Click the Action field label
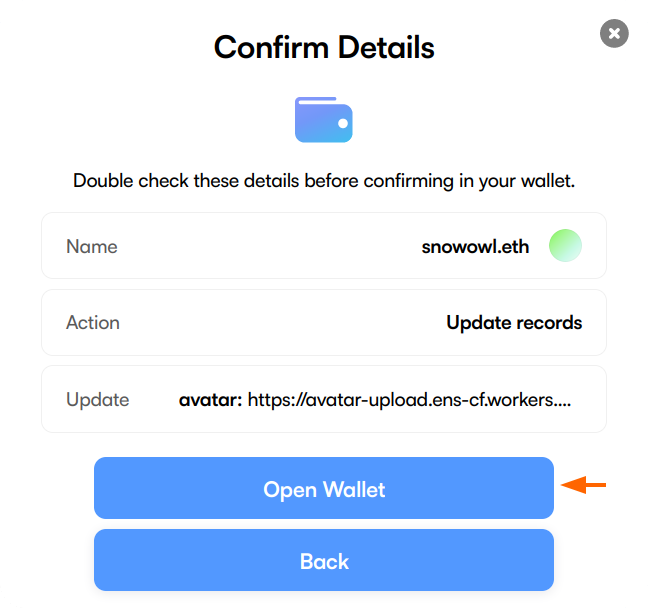This screenshot has width=648, height=608. coord(92,323)
